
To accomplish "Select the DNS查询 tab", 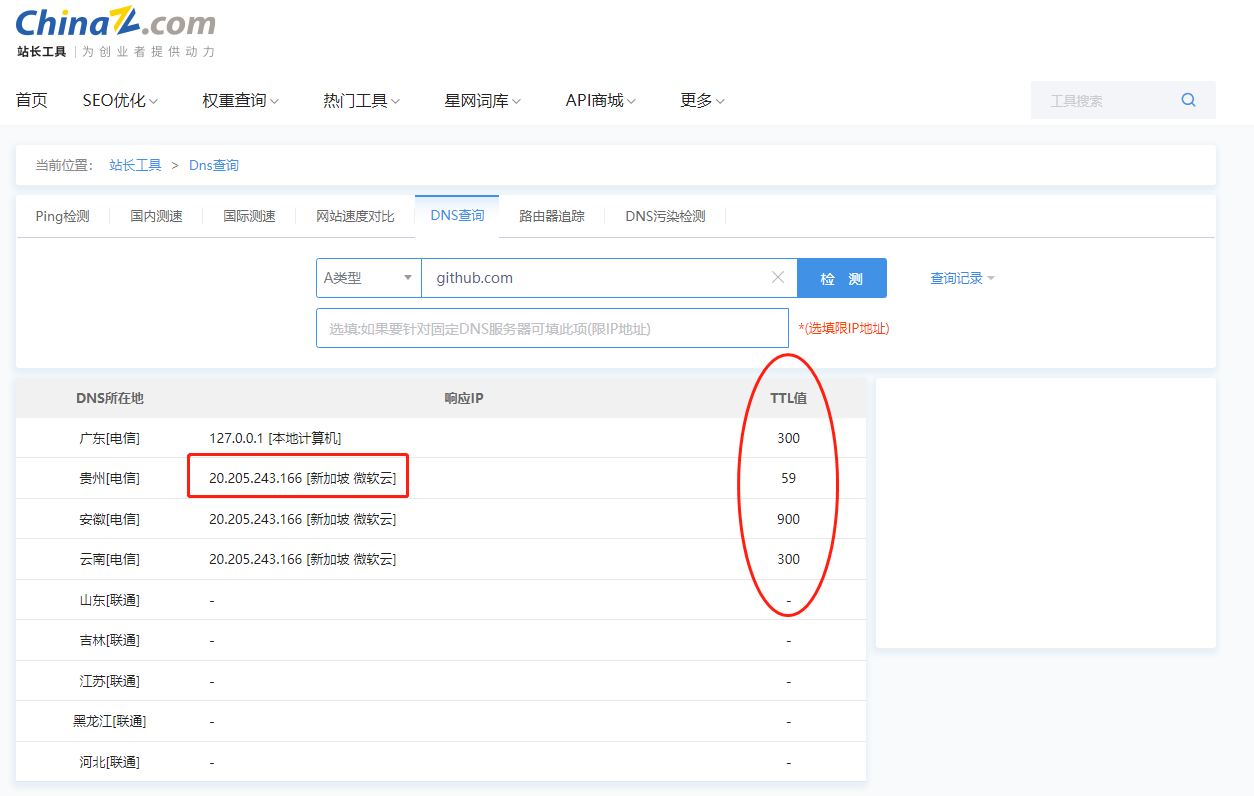I will [x=457, y=216].
